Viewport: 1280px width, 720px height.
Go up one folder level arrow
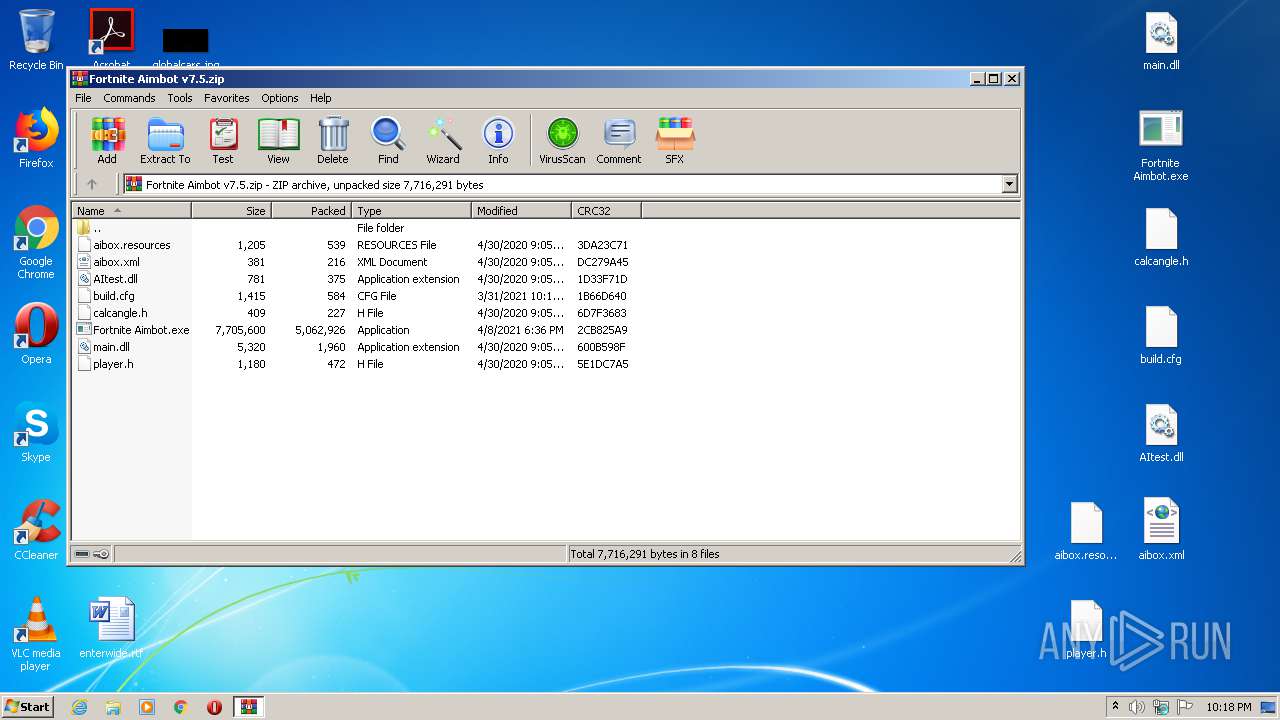[x=92, y=184]
